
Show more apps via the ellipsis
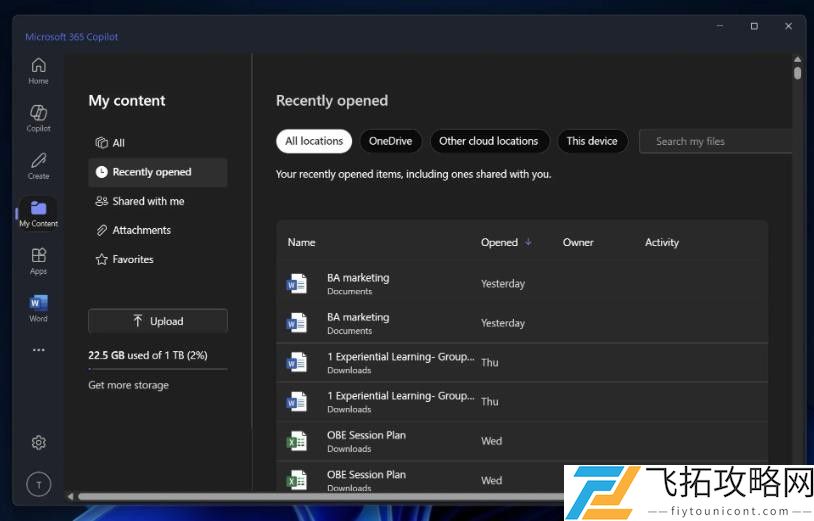click(38, 350)
